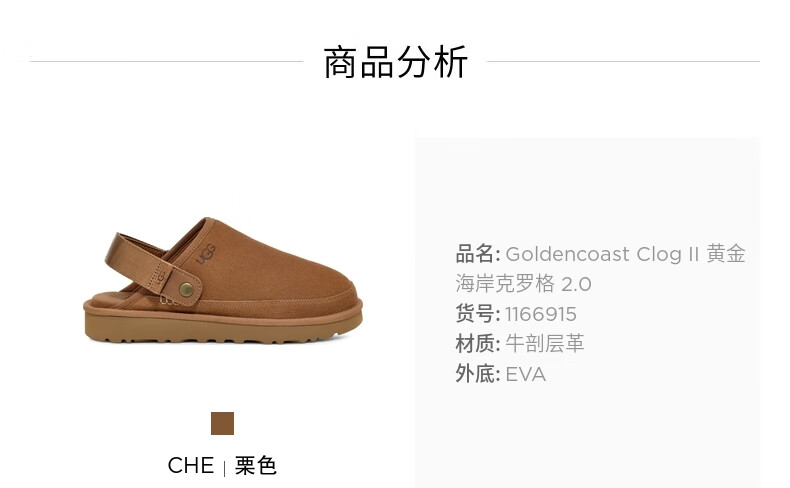Click the 商品分析 section heading
This screenshot has height=488, width=790.
coord(395,62)
